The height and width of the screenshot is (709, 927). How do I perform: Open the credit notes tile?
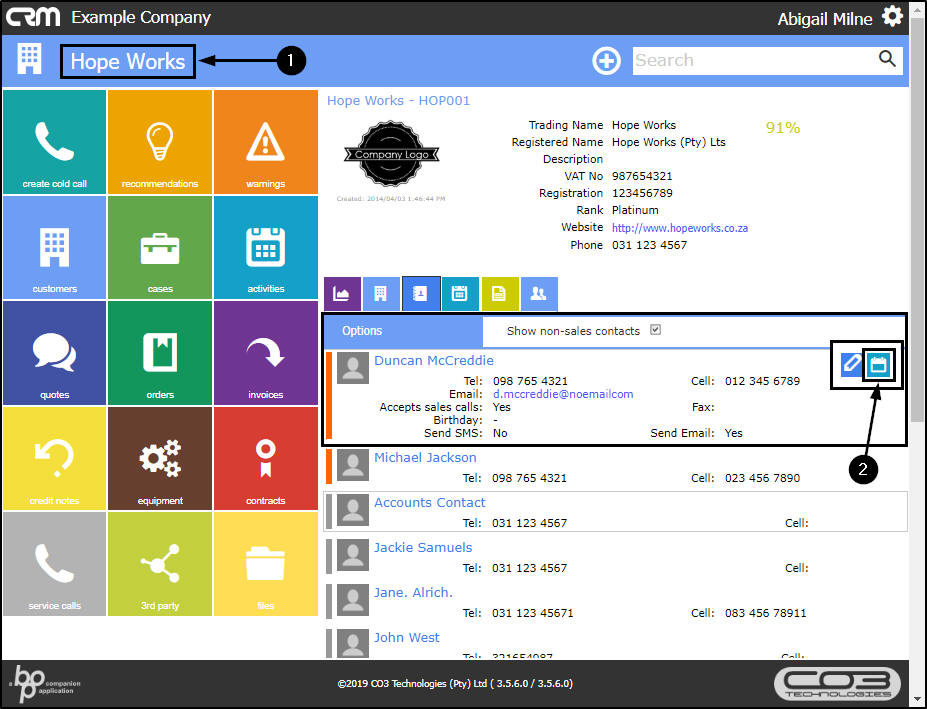pos(54,458)
